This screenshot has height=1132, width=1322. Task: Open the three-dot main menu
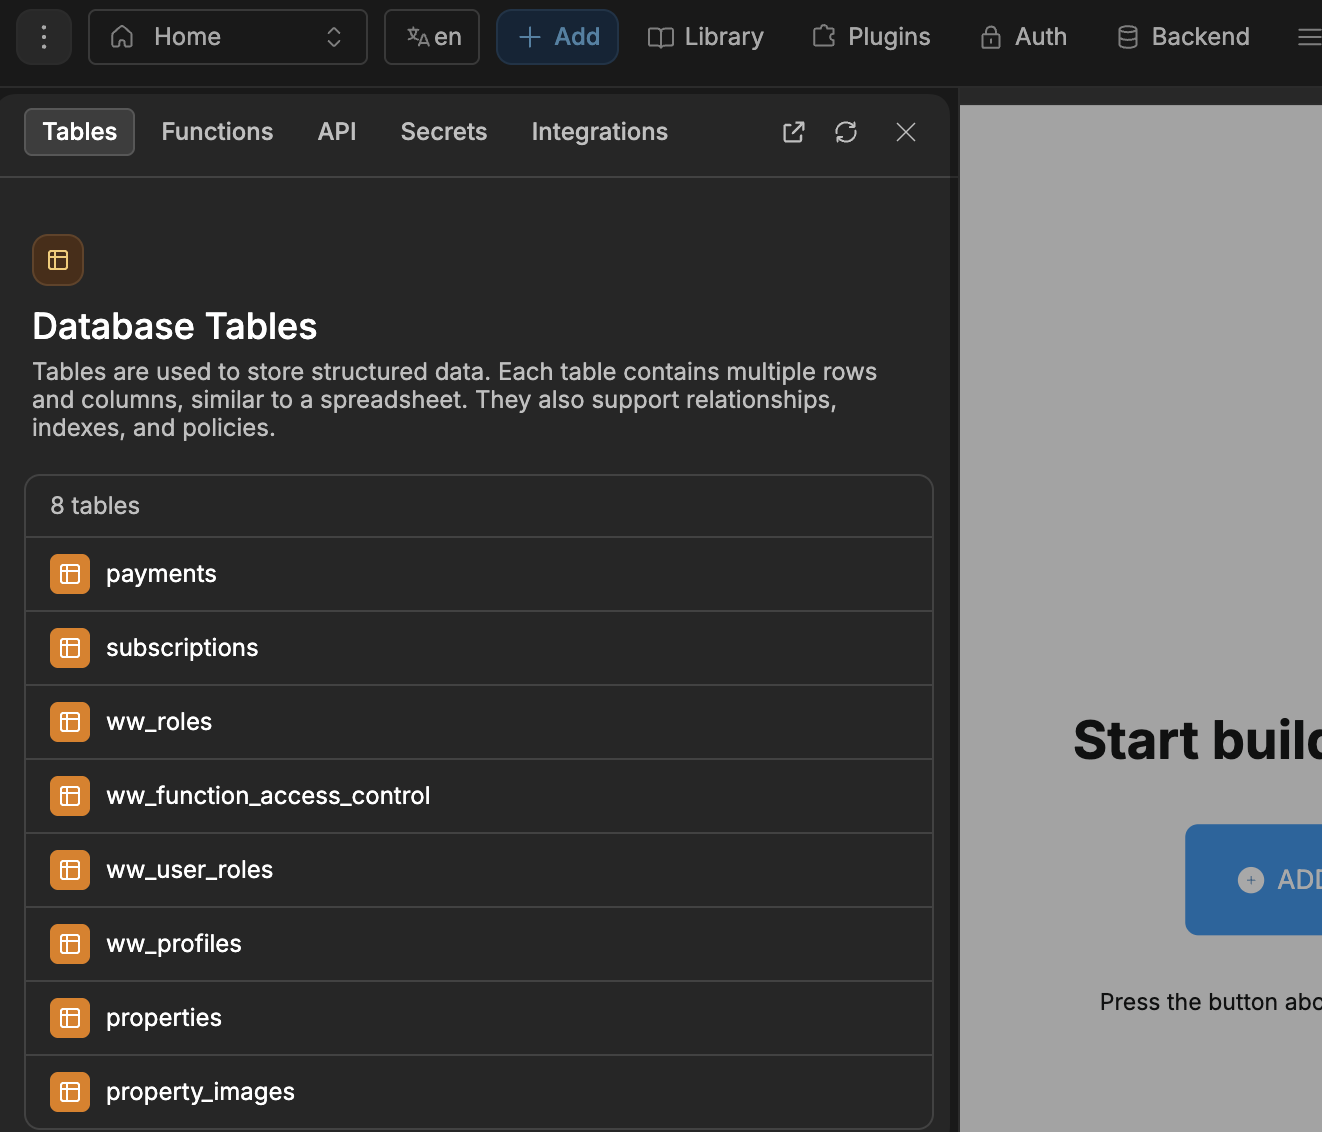tap(44, 37)
